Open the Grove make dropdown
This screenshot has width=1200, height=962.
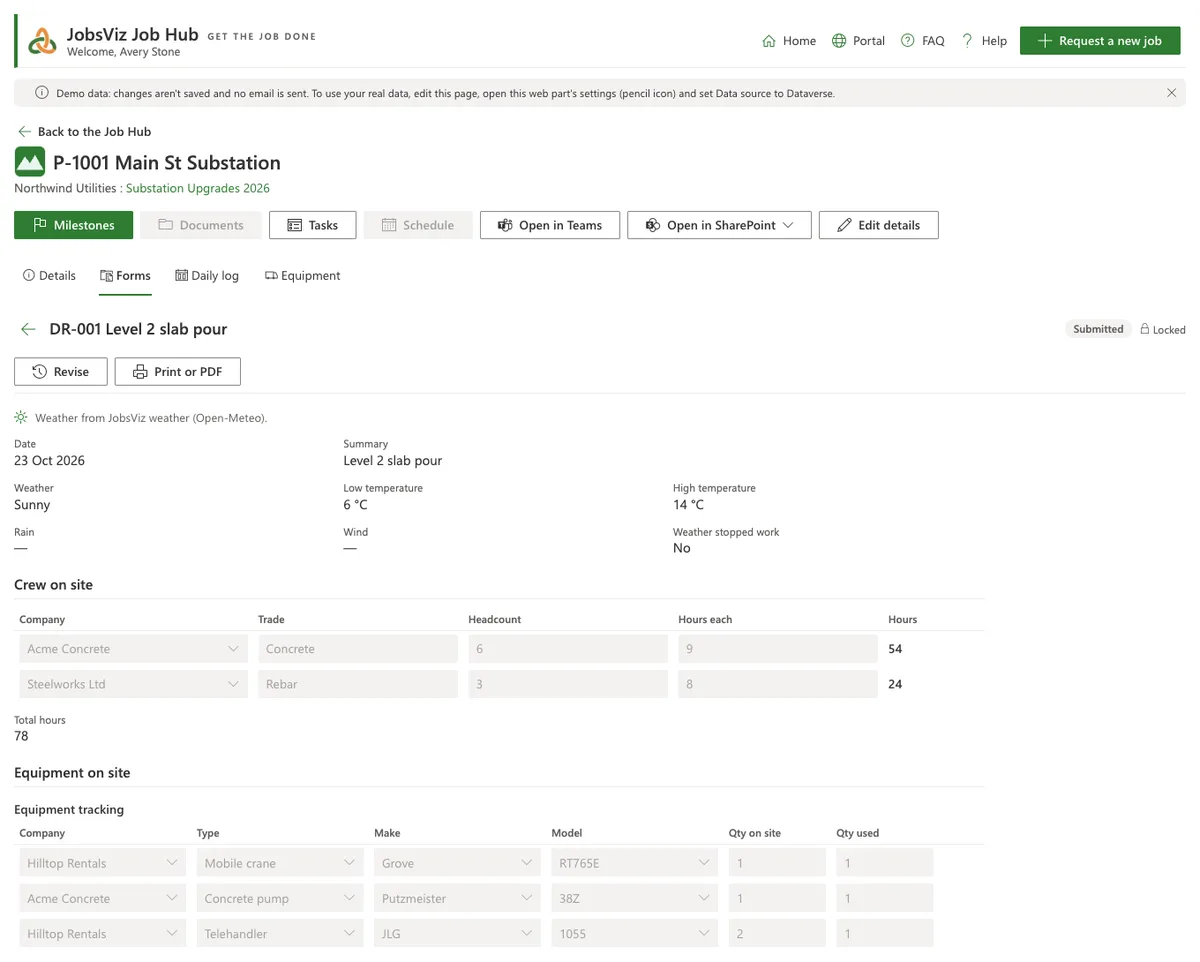tap(457, 863)
